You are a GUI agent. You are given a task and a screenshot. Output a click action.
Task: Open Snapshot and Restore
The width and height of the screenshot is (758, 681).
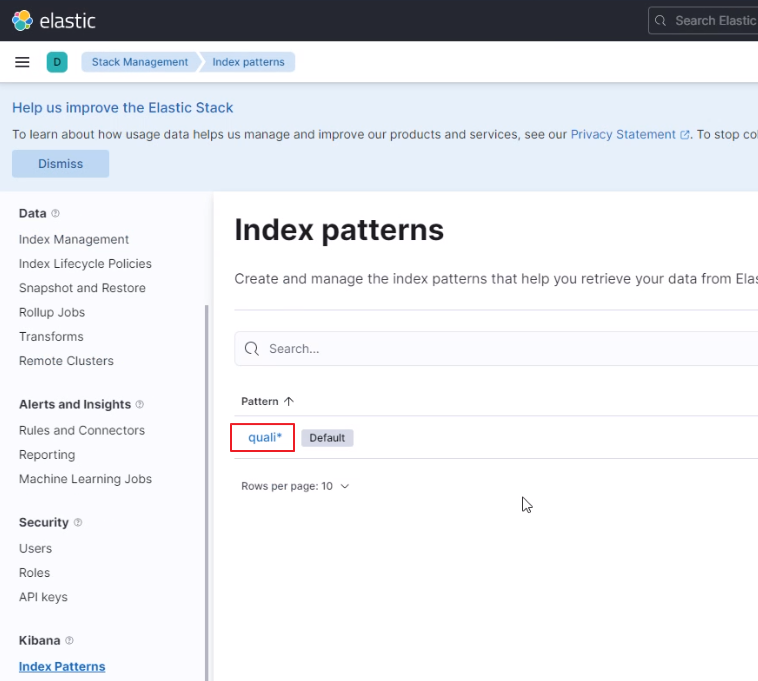coord(82,288)
